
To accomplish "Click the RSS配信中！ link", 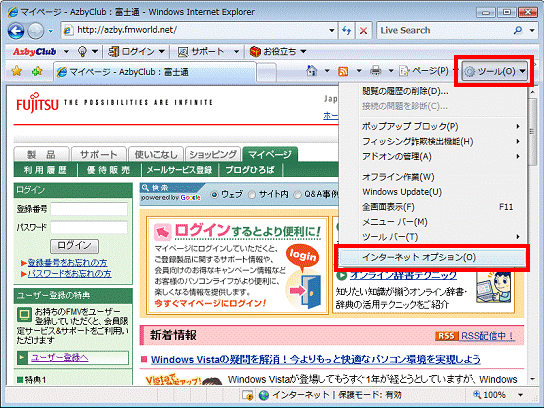I will (487, 336).
